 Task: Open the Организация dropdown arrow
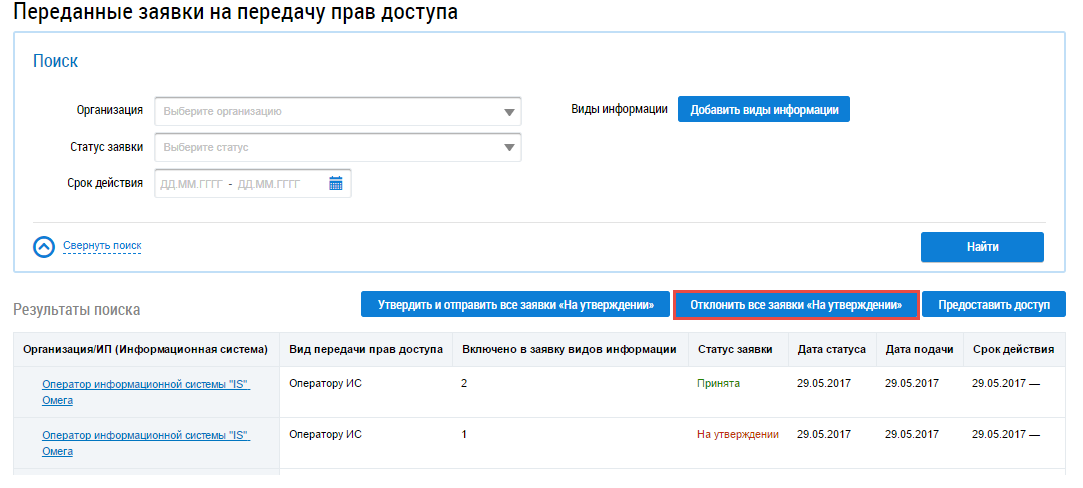510,112
